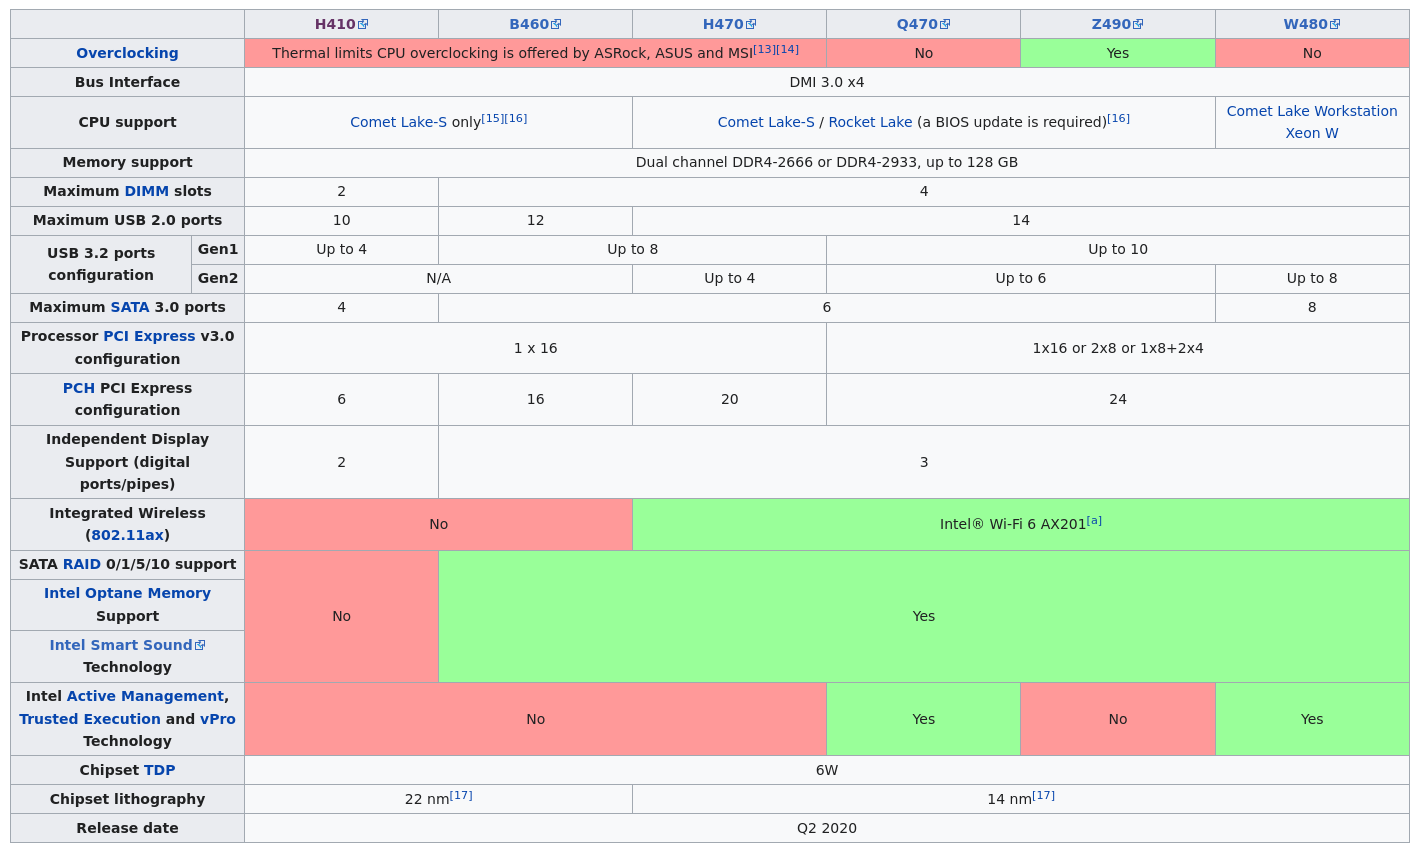Open the Intel Smart Sound external link
This screenshot has width=1418, height=853.
pos(127,645)
